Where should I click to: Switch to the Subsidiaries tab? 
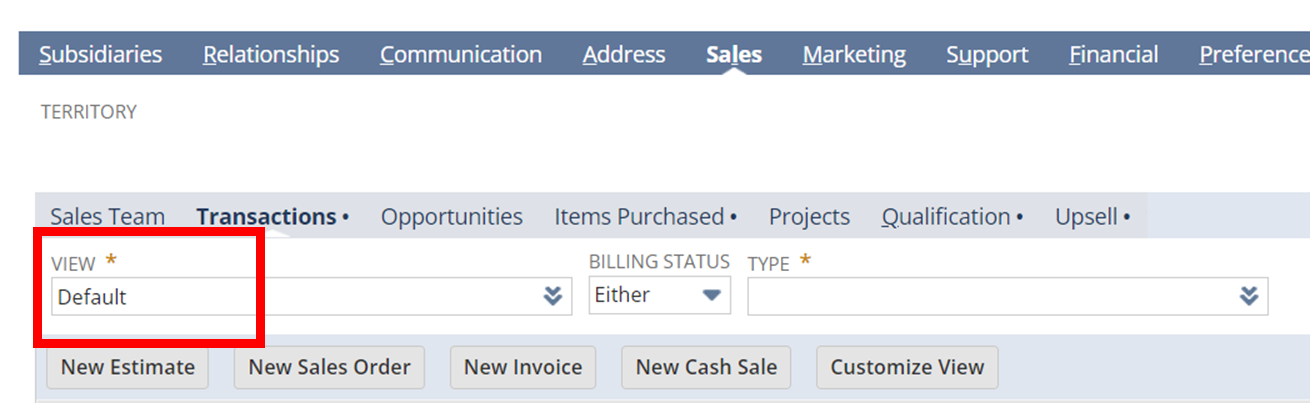coord(101,54)
